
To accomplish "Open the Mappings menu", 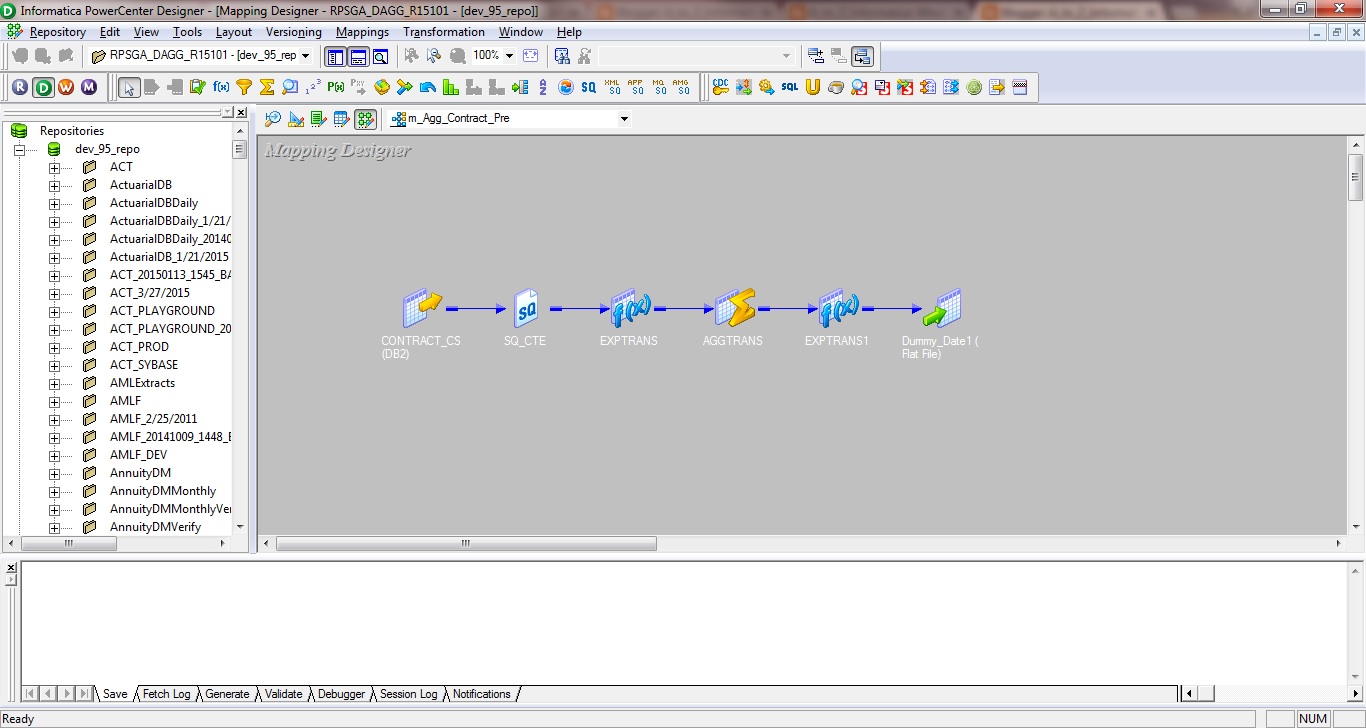I will coord(362,31).
